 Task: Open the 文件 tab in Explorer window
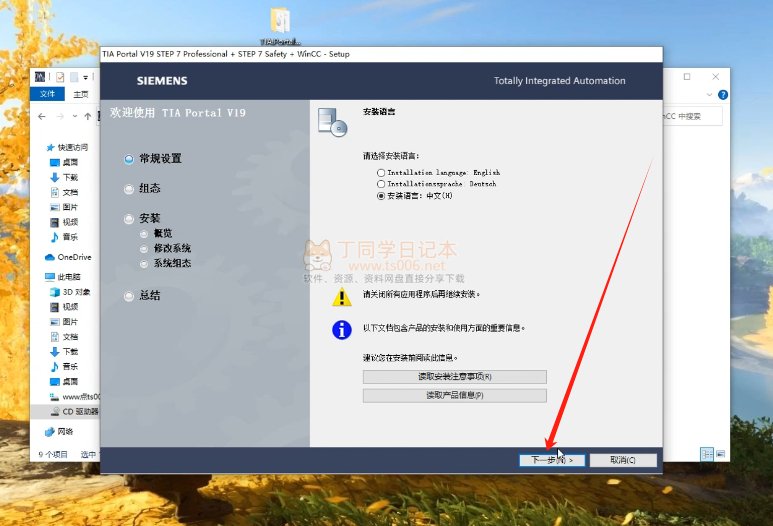[47, 94]
